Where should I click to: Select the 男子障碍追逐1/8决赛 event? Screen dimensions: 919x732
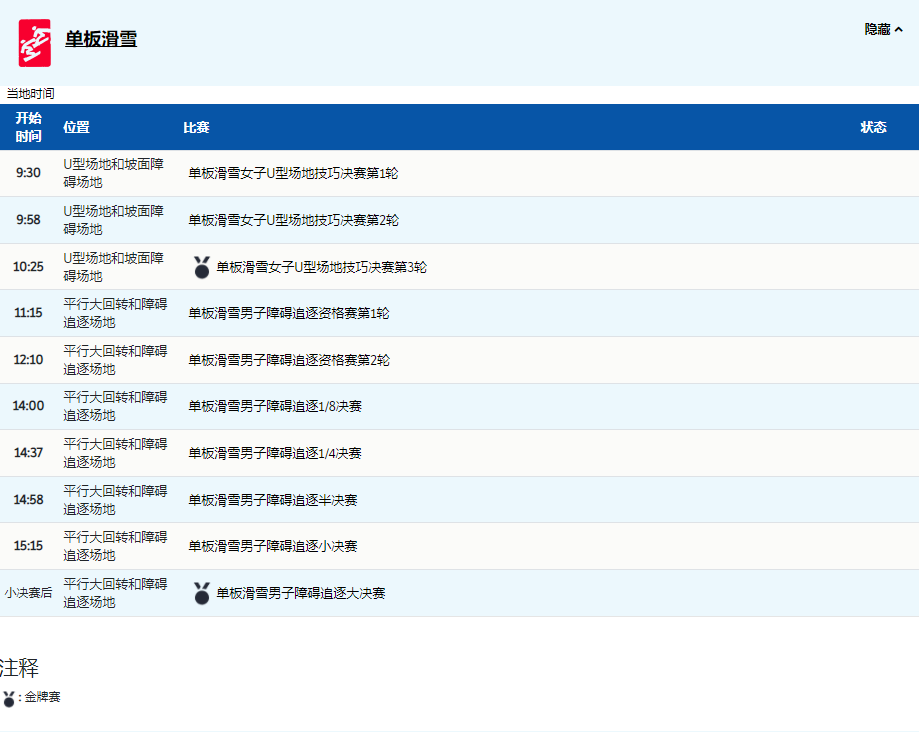[x=275, y=406]
